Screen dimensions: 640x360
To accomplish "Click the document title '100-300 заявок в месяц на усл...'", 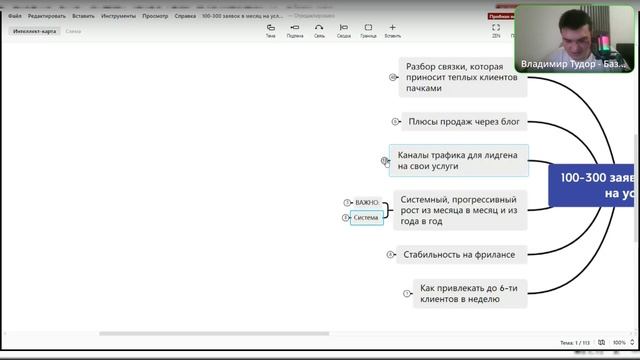I will coord(242,16).
